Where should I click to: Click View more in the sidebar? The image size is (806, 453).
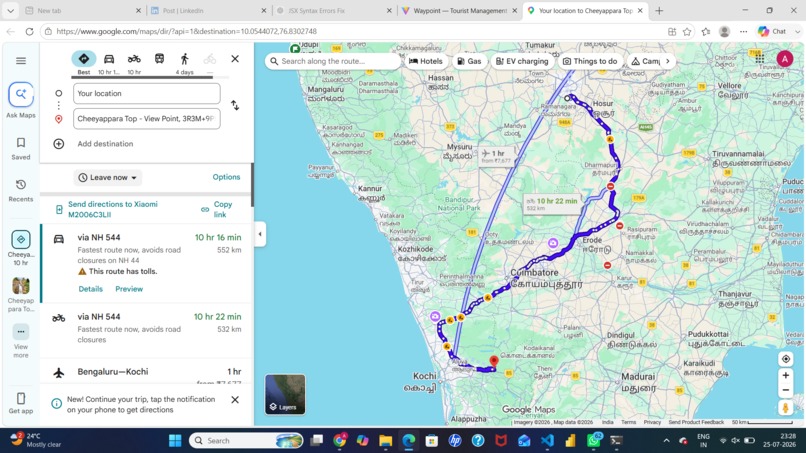point(21,341)
